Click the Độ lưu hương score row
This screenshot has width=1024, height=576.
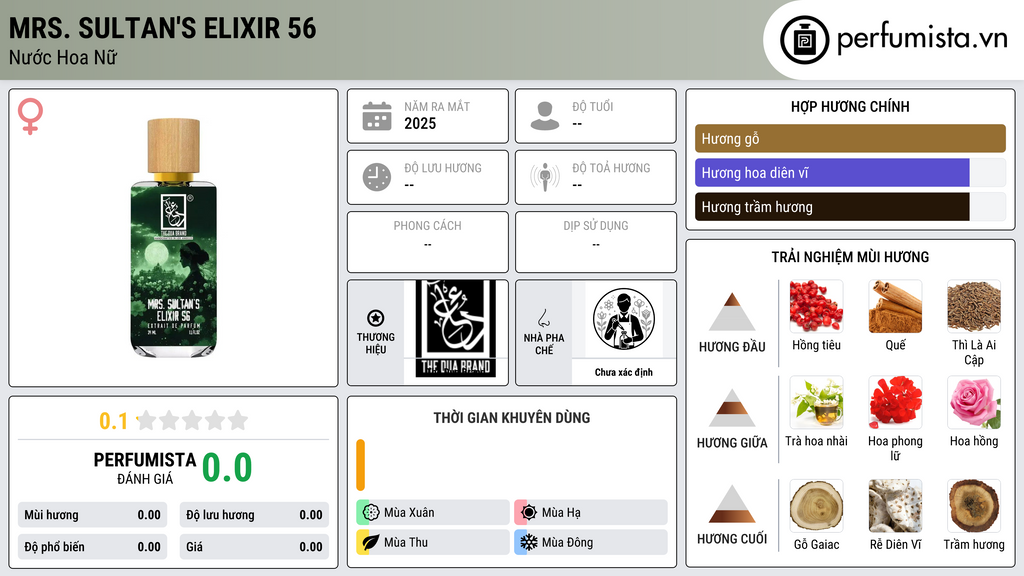tap(254, 515)
